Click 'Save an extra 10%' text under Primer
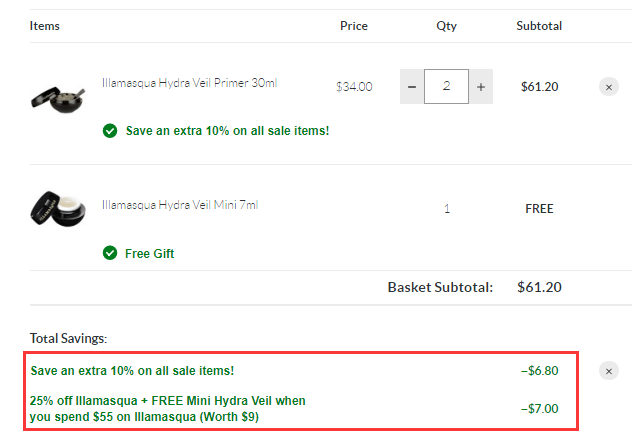This screenshot has height=441, width=633. [227, 131]
